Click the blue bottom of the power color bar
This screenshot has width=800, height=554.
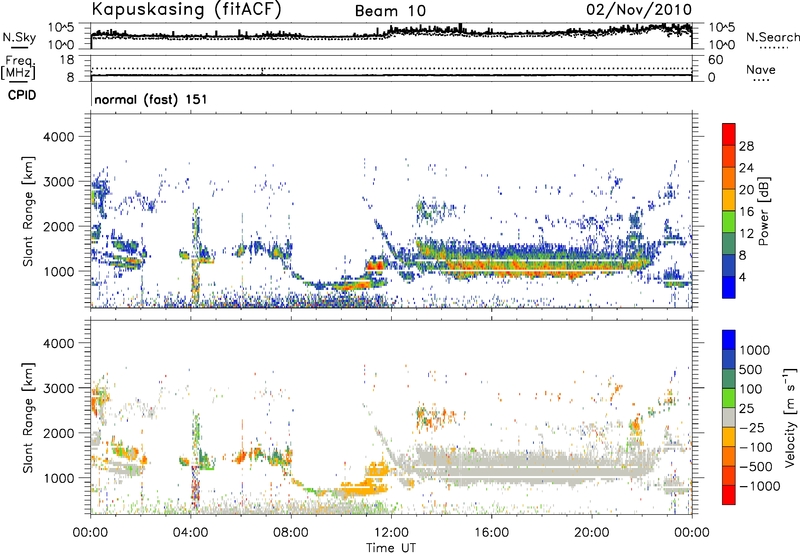[x=729, y=288]
